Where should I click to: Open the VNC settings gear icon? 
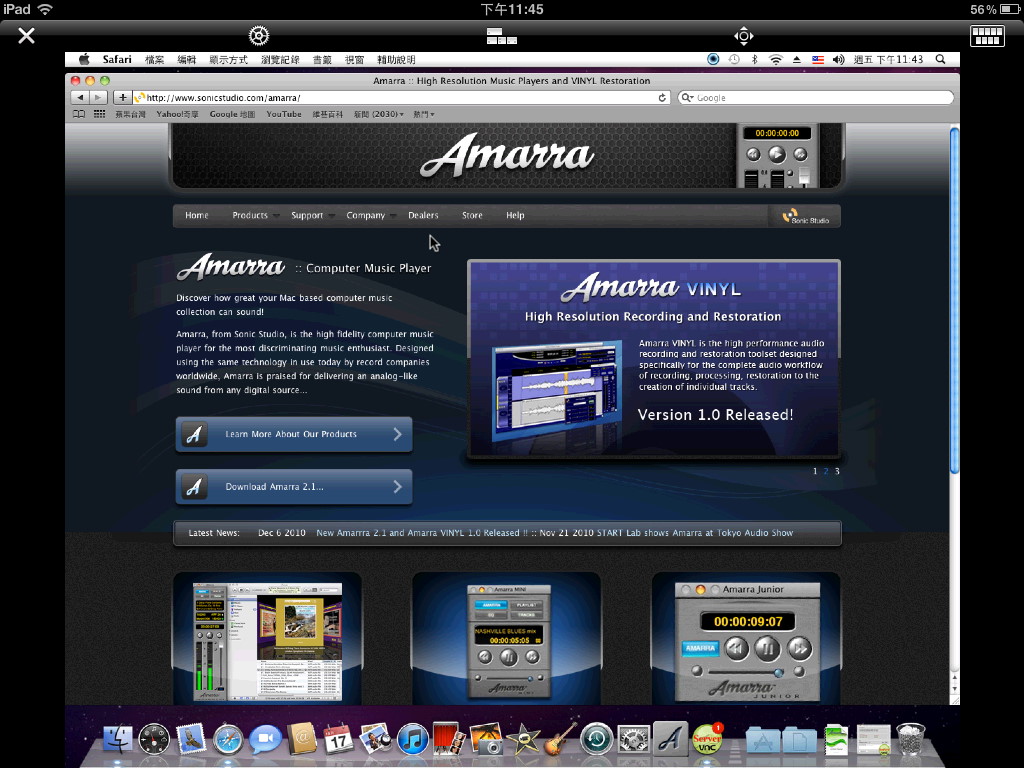259,35
